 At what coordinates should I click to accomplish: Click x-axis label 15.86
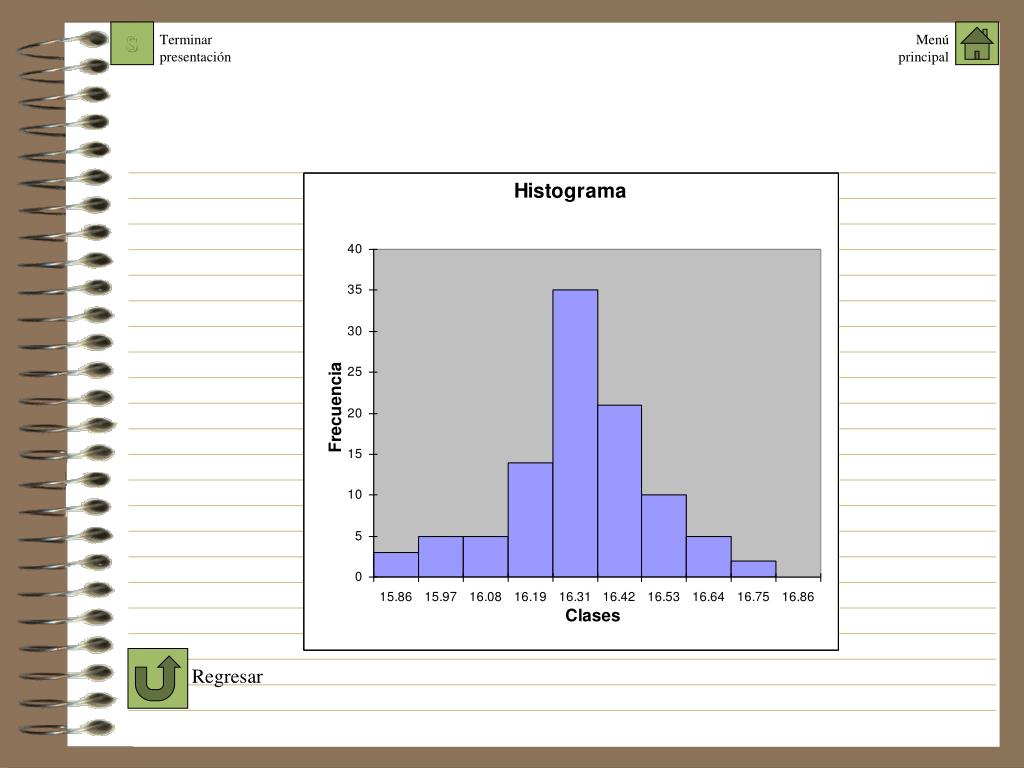click(x=396, y=596)
